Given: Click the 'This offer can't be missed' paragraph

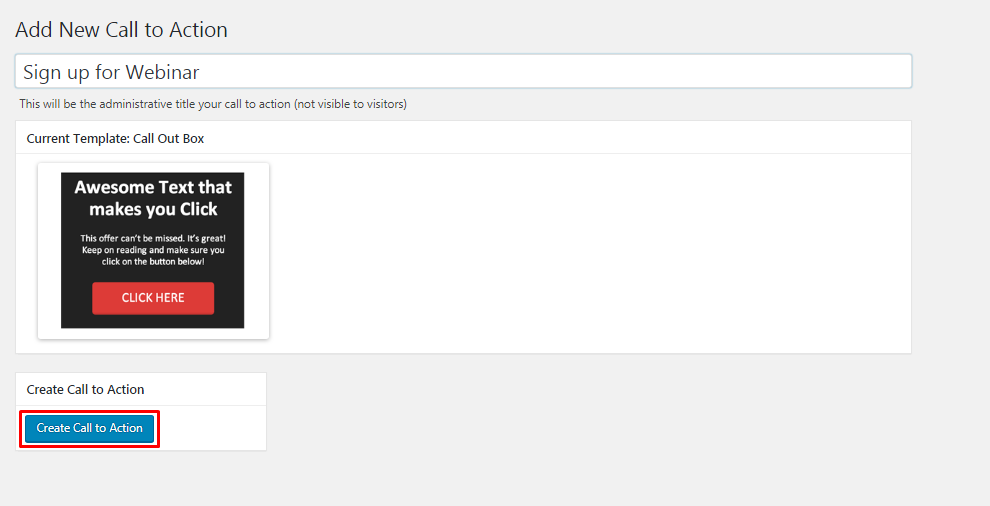Looking at the screenshot, I should (153, 250).
